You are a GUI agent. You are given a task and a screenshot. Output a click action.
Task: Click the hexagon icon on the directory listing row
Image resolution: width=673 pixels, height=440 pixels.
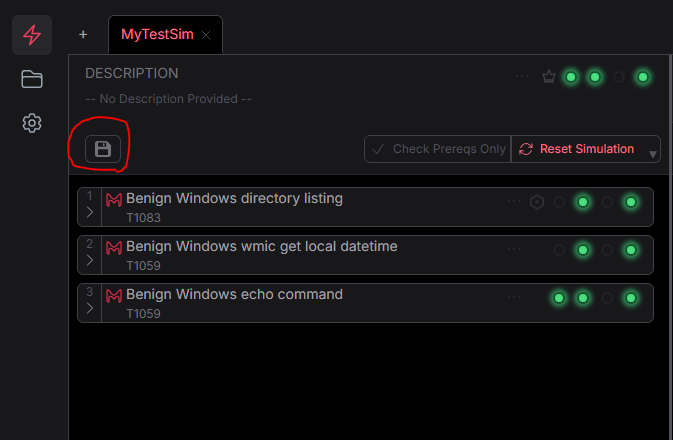click(537, 202)
